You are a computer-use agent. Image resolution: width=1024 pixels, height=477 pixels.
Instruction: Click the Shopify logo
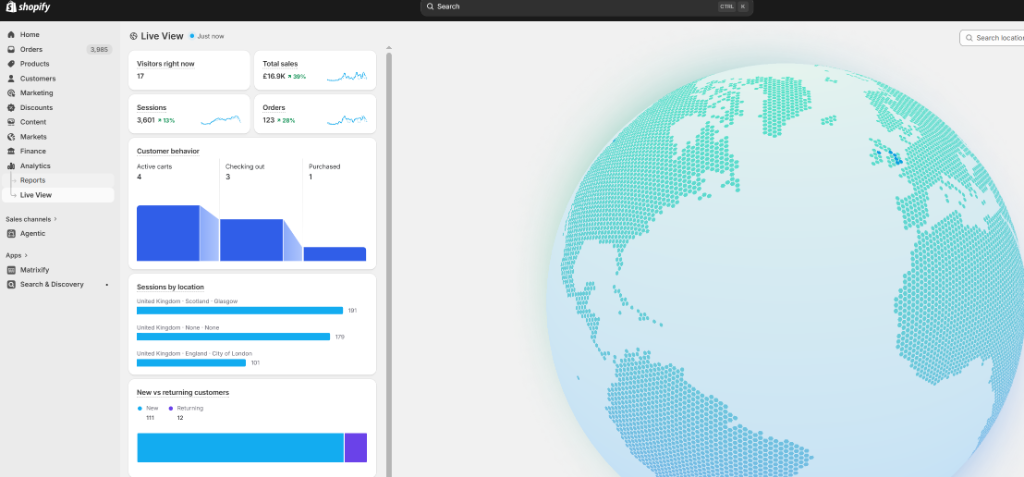point(28,7)
